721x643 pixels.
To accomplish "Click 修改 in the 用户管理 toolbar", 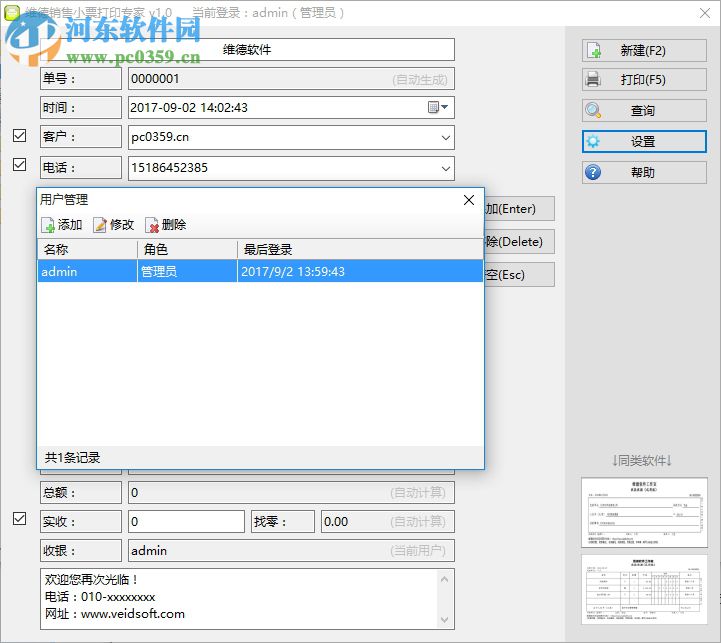I will [114, 225].
